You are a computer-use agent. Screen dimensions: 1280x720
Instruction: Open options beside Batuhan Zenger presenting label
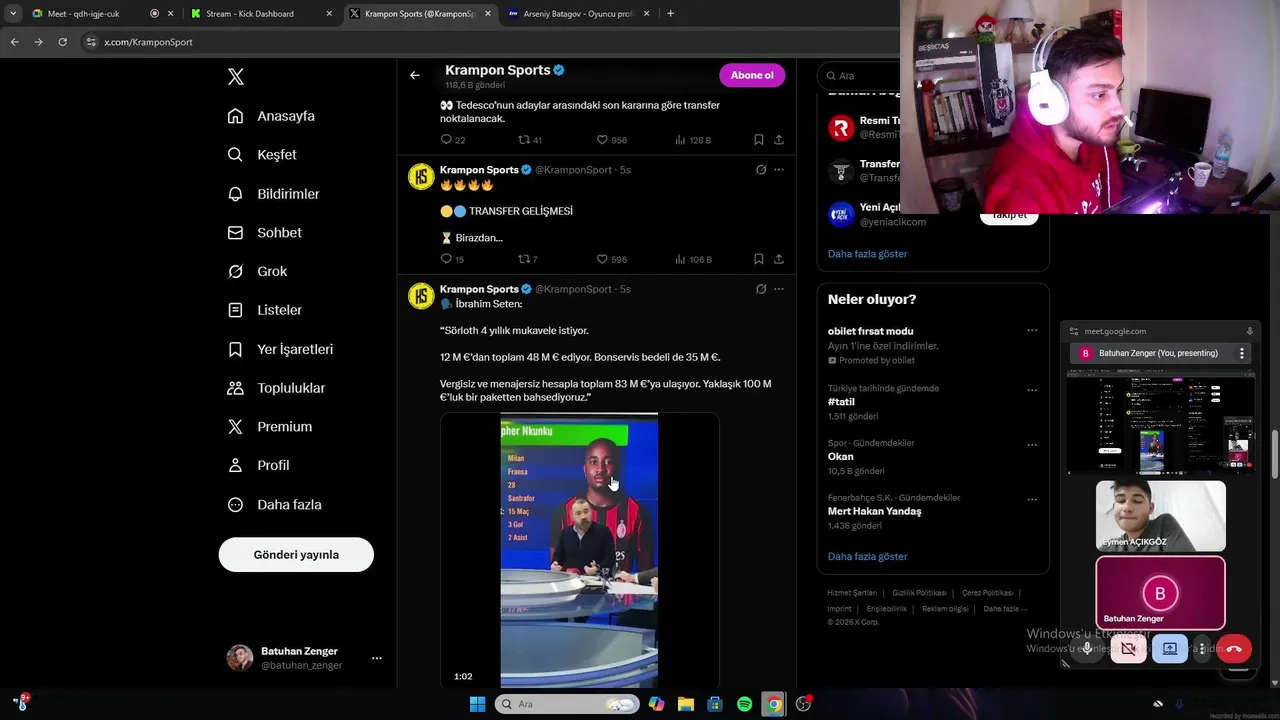pyautogui.click(x=1242, y=353)
